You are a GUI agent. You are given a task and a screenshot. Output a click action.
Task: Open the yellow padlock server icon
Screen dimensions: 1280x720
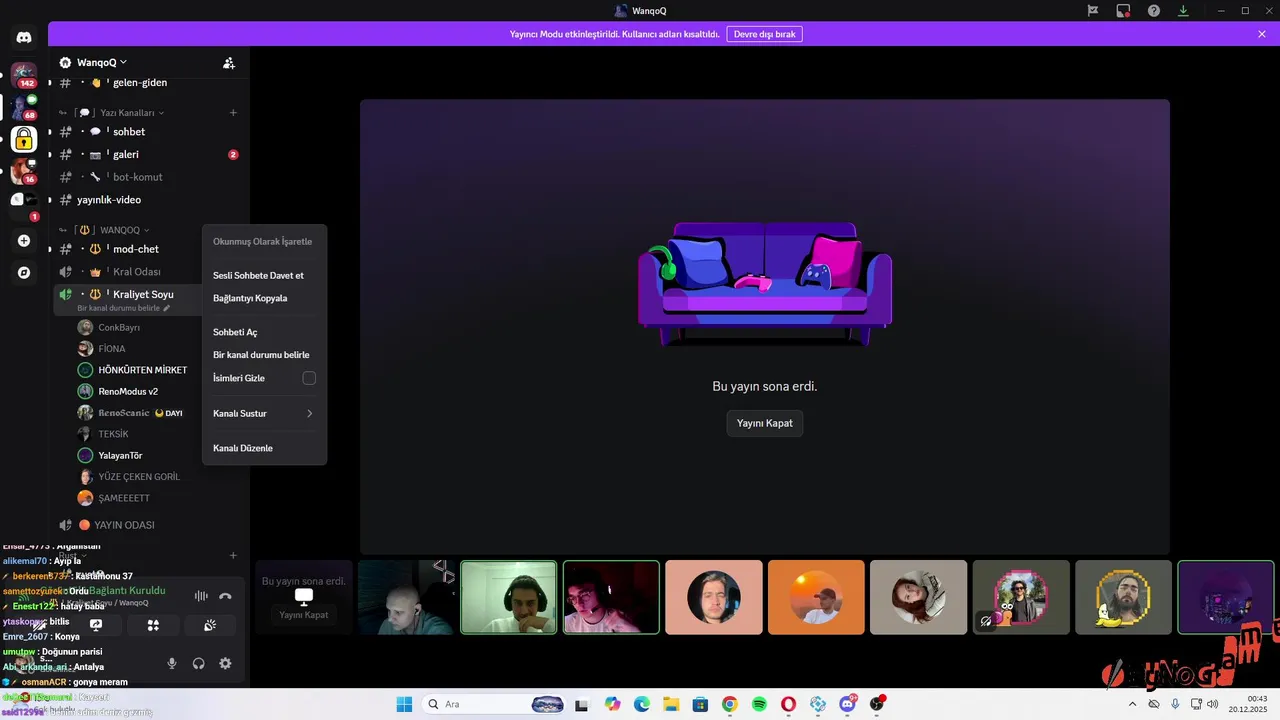click(24, 139)
